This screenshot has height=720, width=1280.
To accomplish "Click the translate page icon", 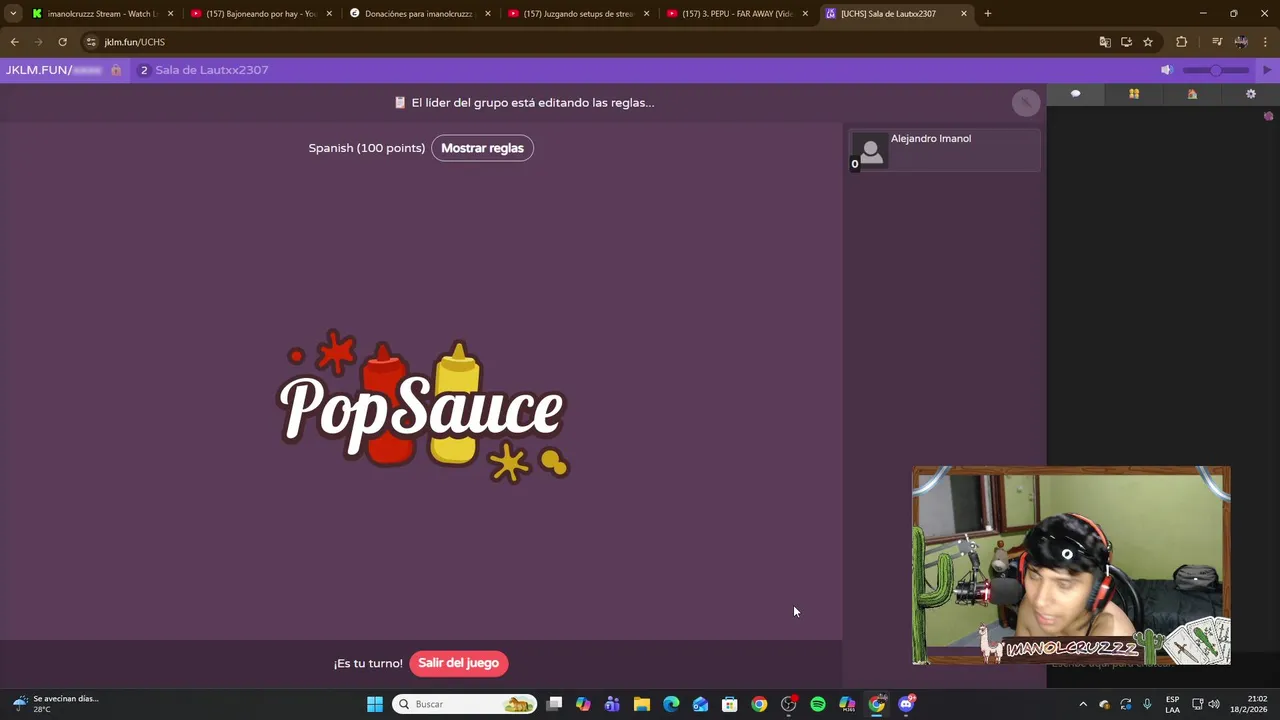I will pos(1105,42).
